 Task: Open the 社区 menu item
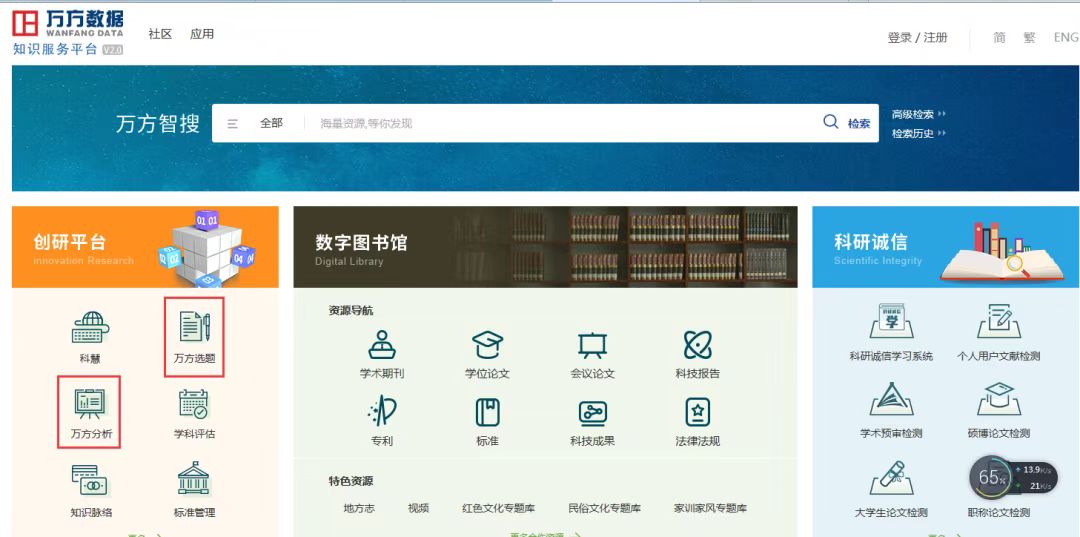[x=160, y=34]
